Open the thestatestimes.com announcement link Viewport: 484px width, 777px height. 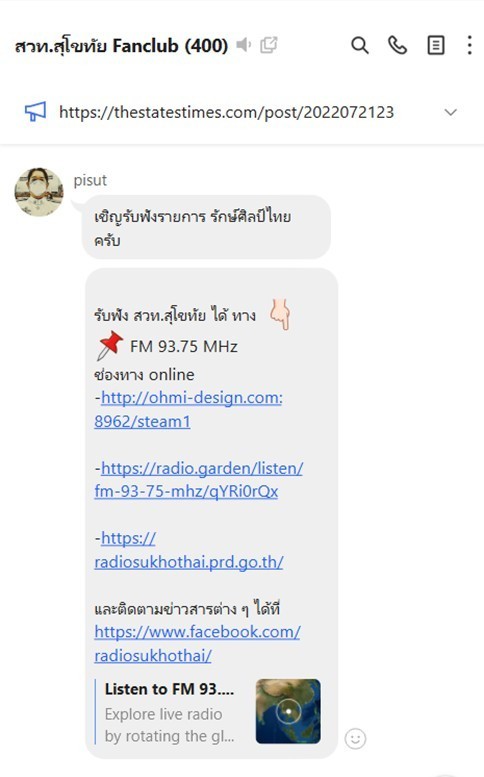pos(226,112)
